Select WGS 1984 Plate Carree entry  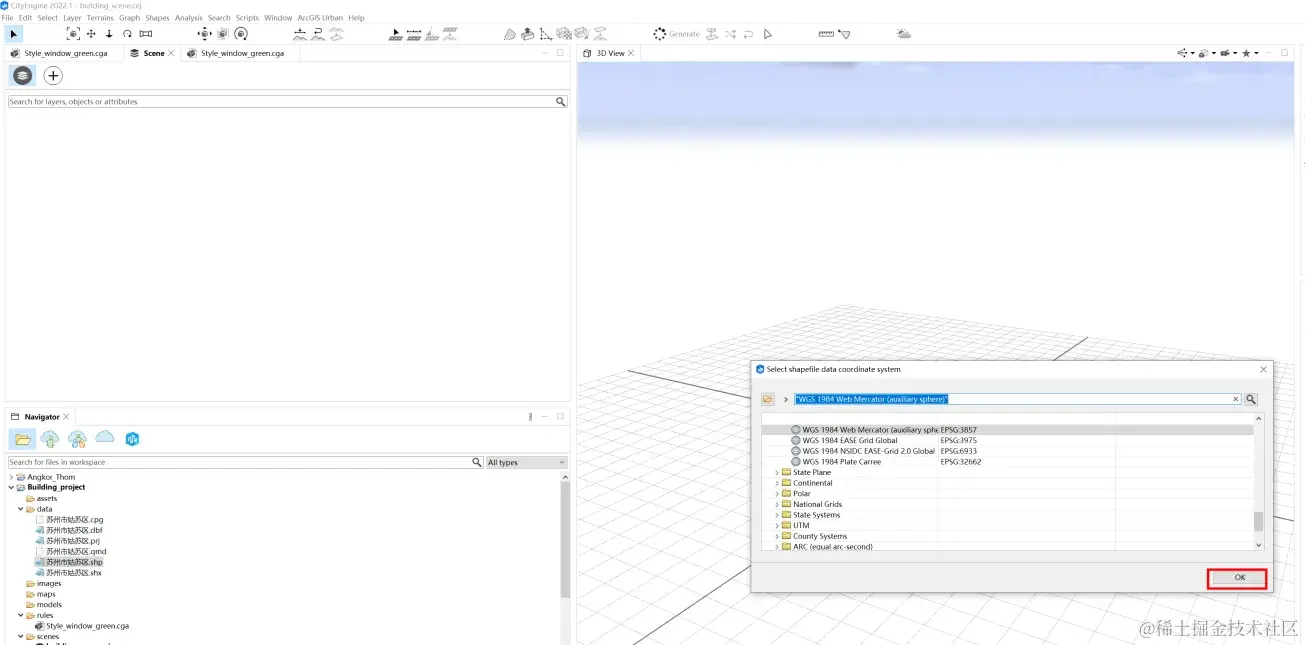(x=841, y=462)
